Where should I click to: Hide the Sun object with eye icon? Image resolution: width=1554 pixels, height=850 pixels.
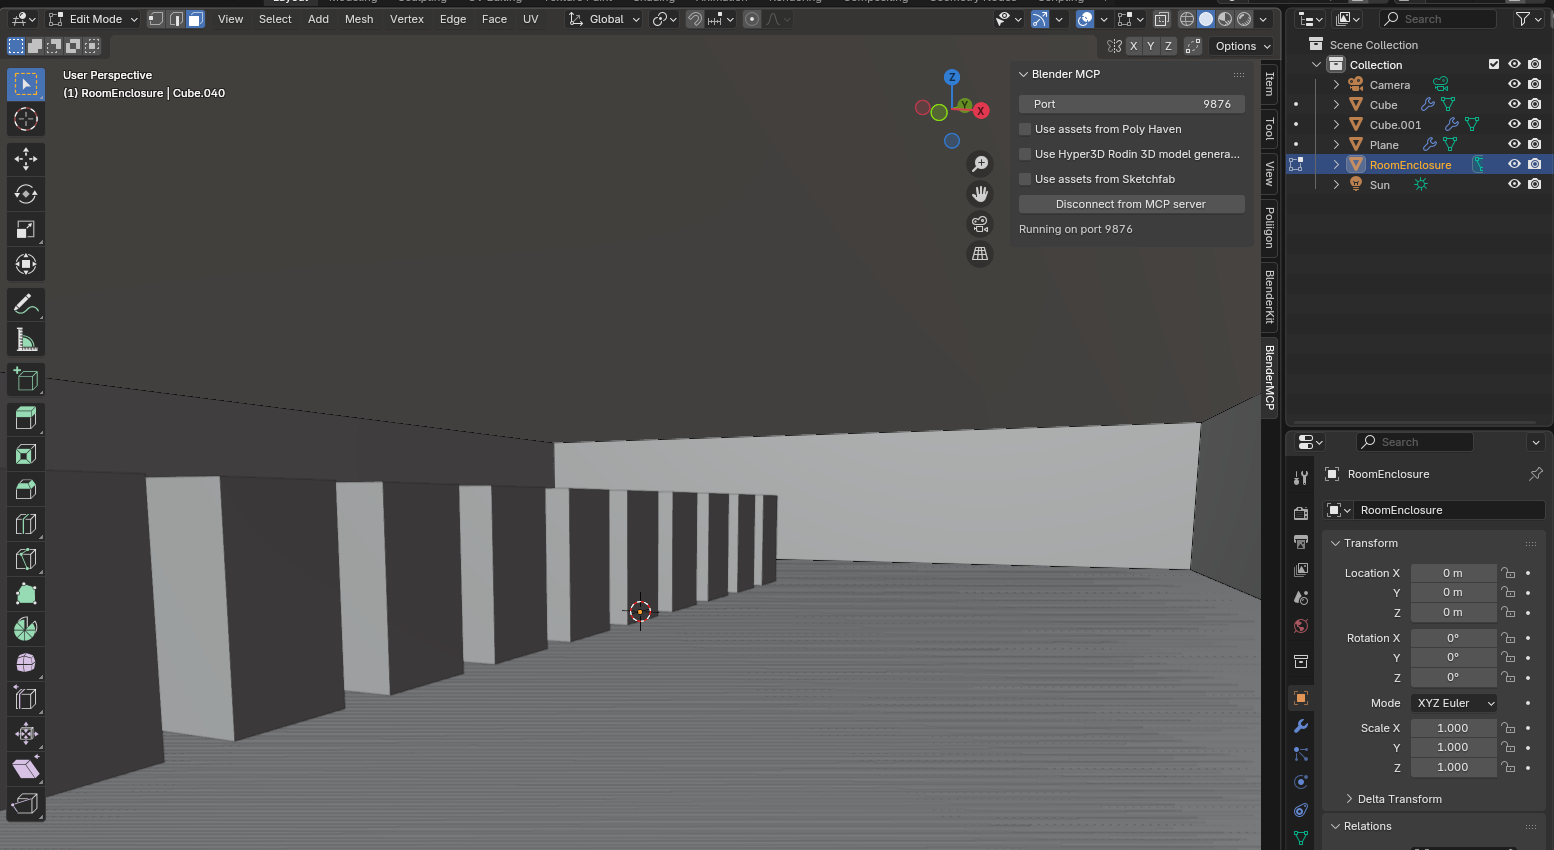tap(1514, 184)
